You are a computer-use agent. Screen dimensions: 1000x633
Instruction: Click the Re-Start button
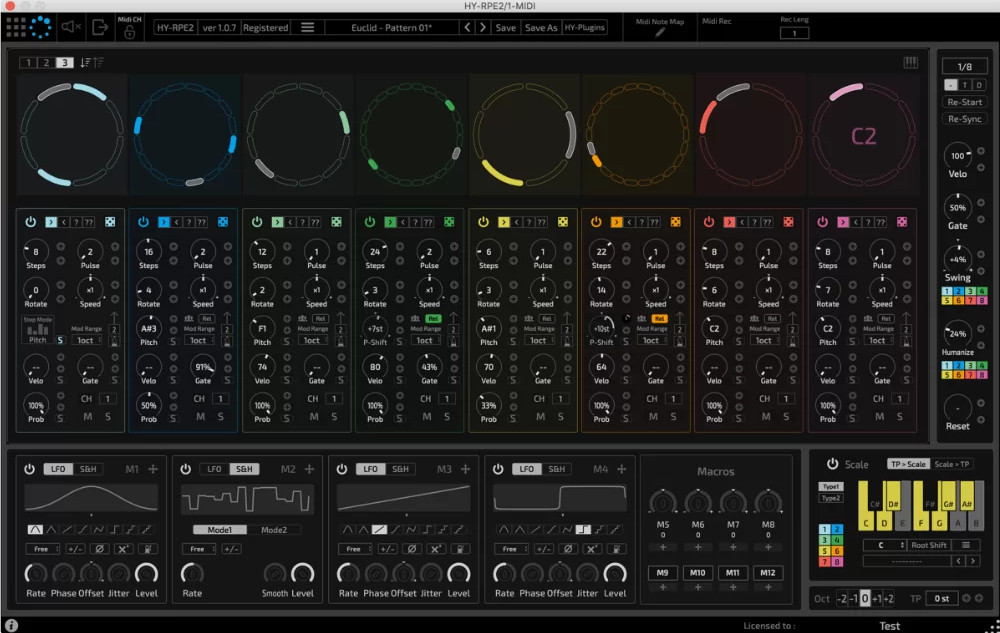pos(963,101)
